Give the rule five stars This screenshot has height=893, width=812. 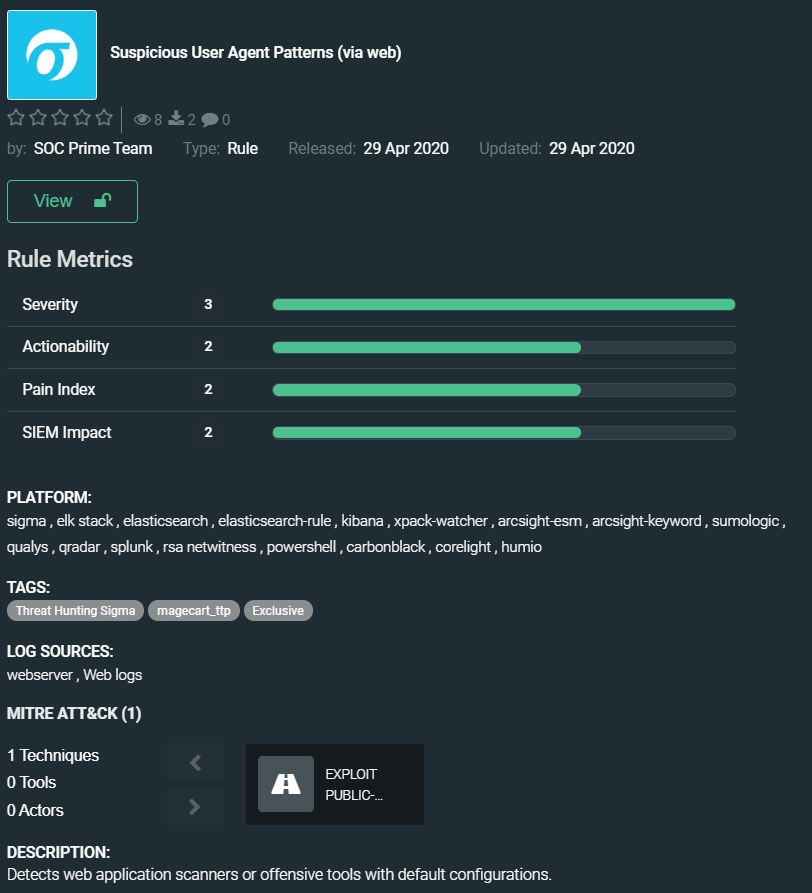[104, 118]
